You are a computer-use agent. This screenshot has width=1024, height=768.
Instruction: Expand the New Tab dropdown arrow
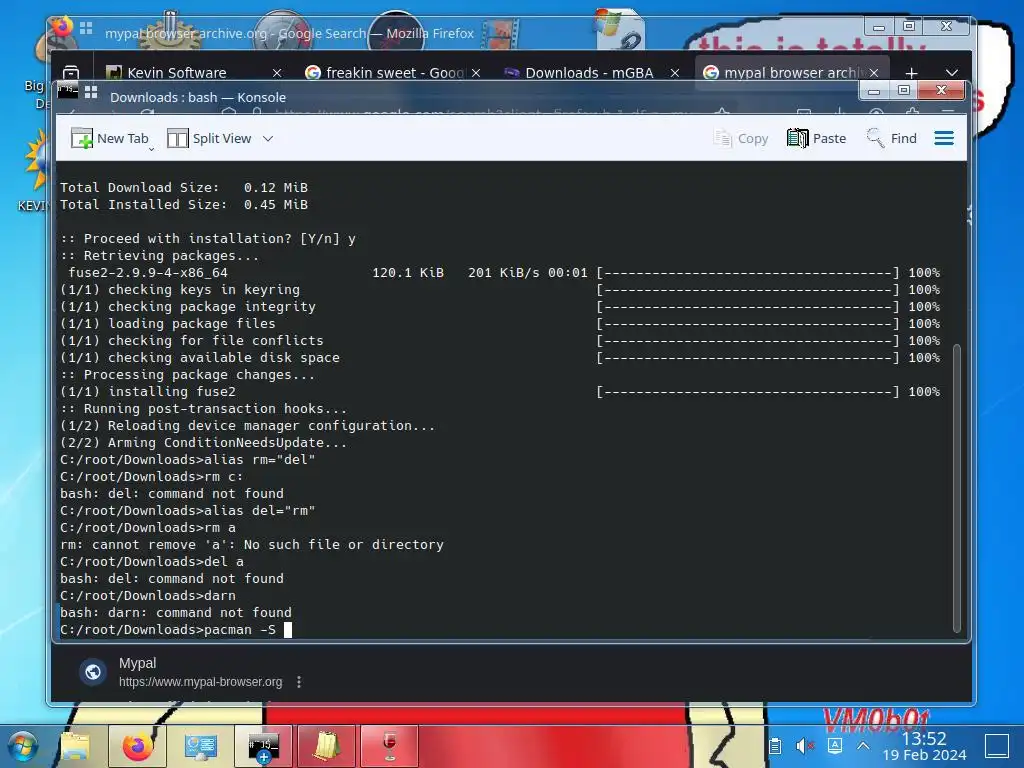[152, 150]
